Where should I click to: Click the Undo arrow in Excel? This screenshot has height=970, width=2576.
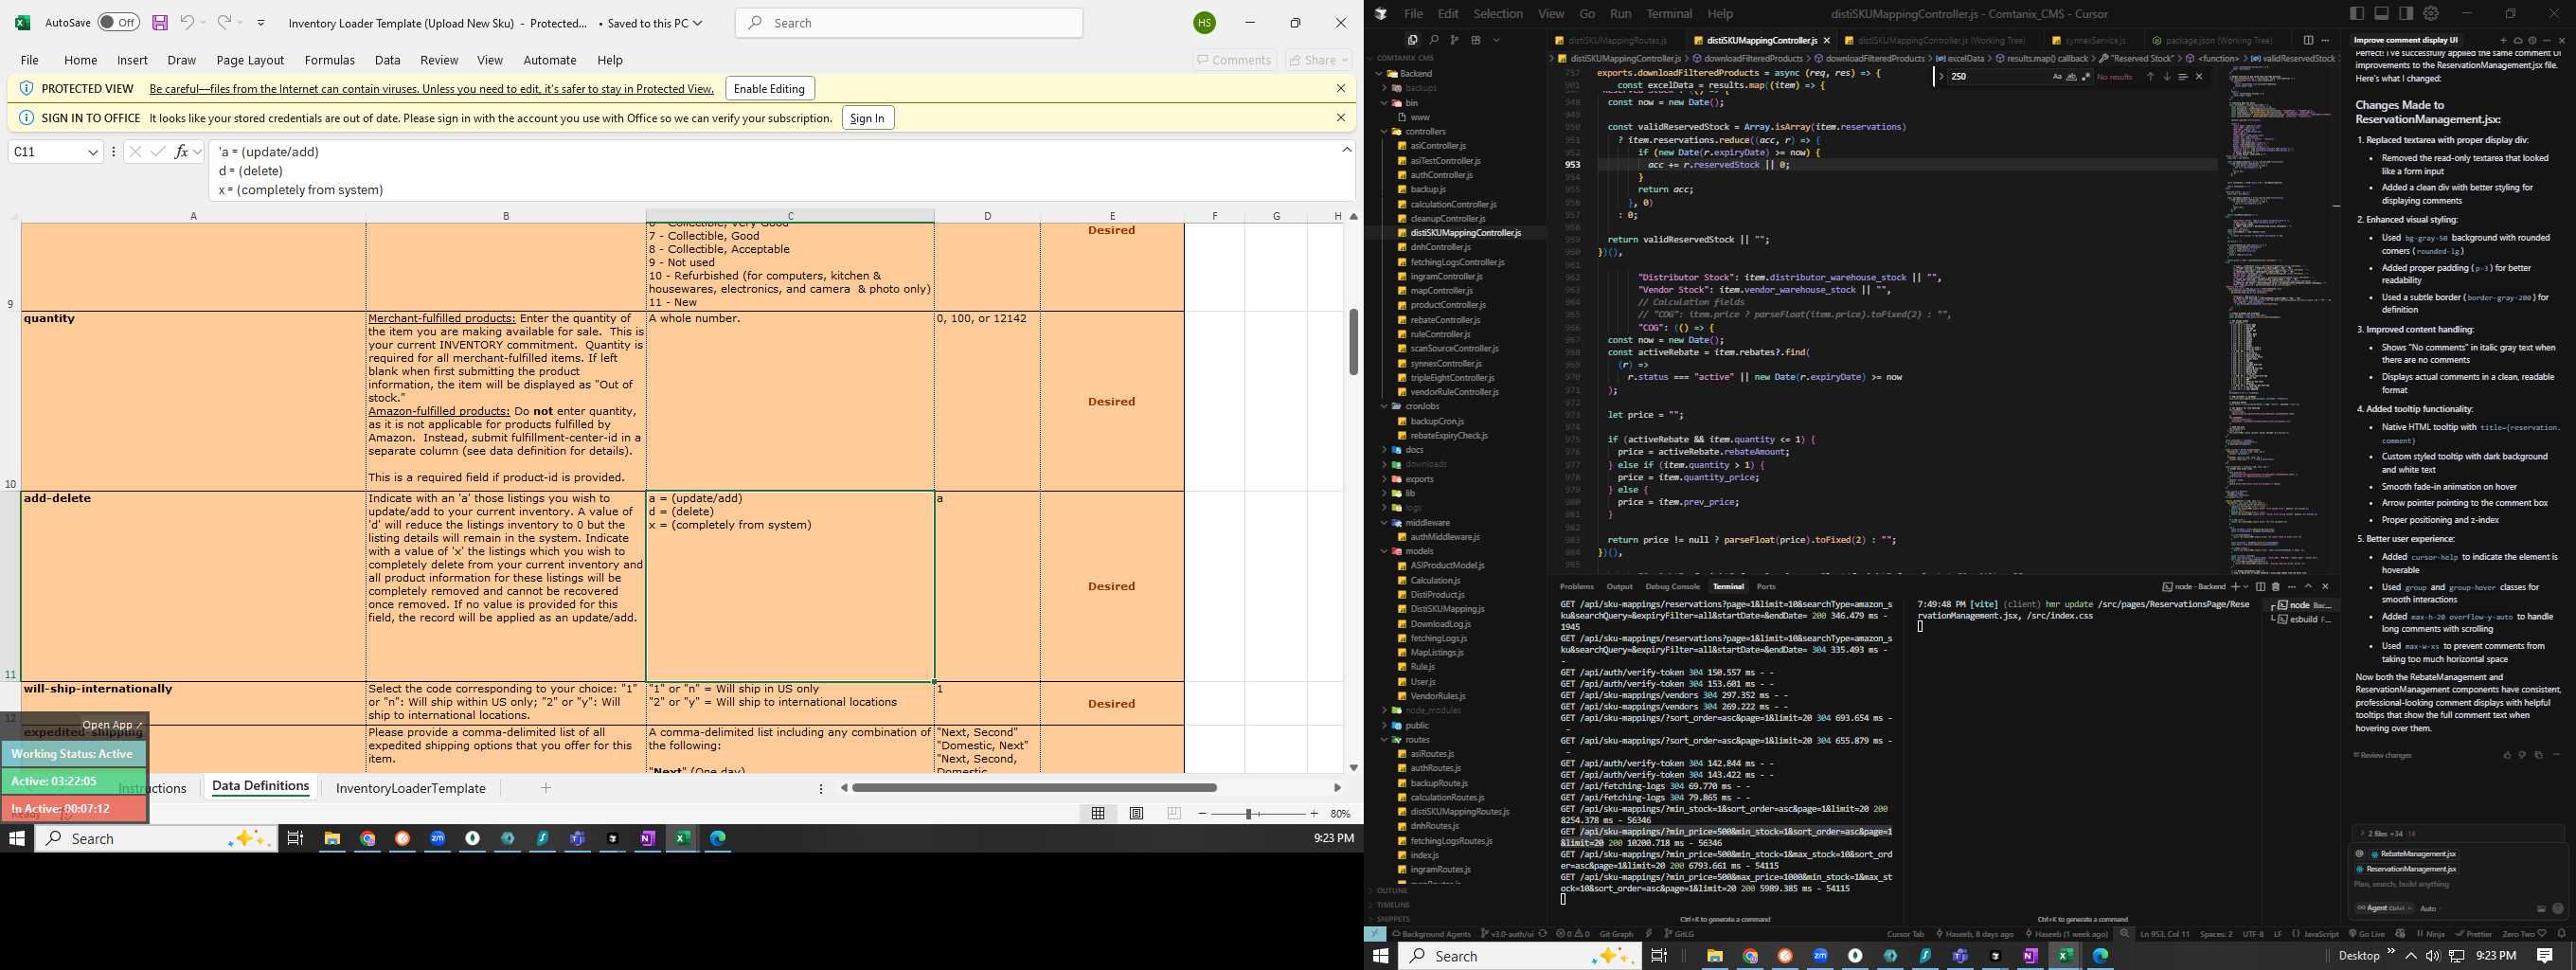[x=187, y=22]
